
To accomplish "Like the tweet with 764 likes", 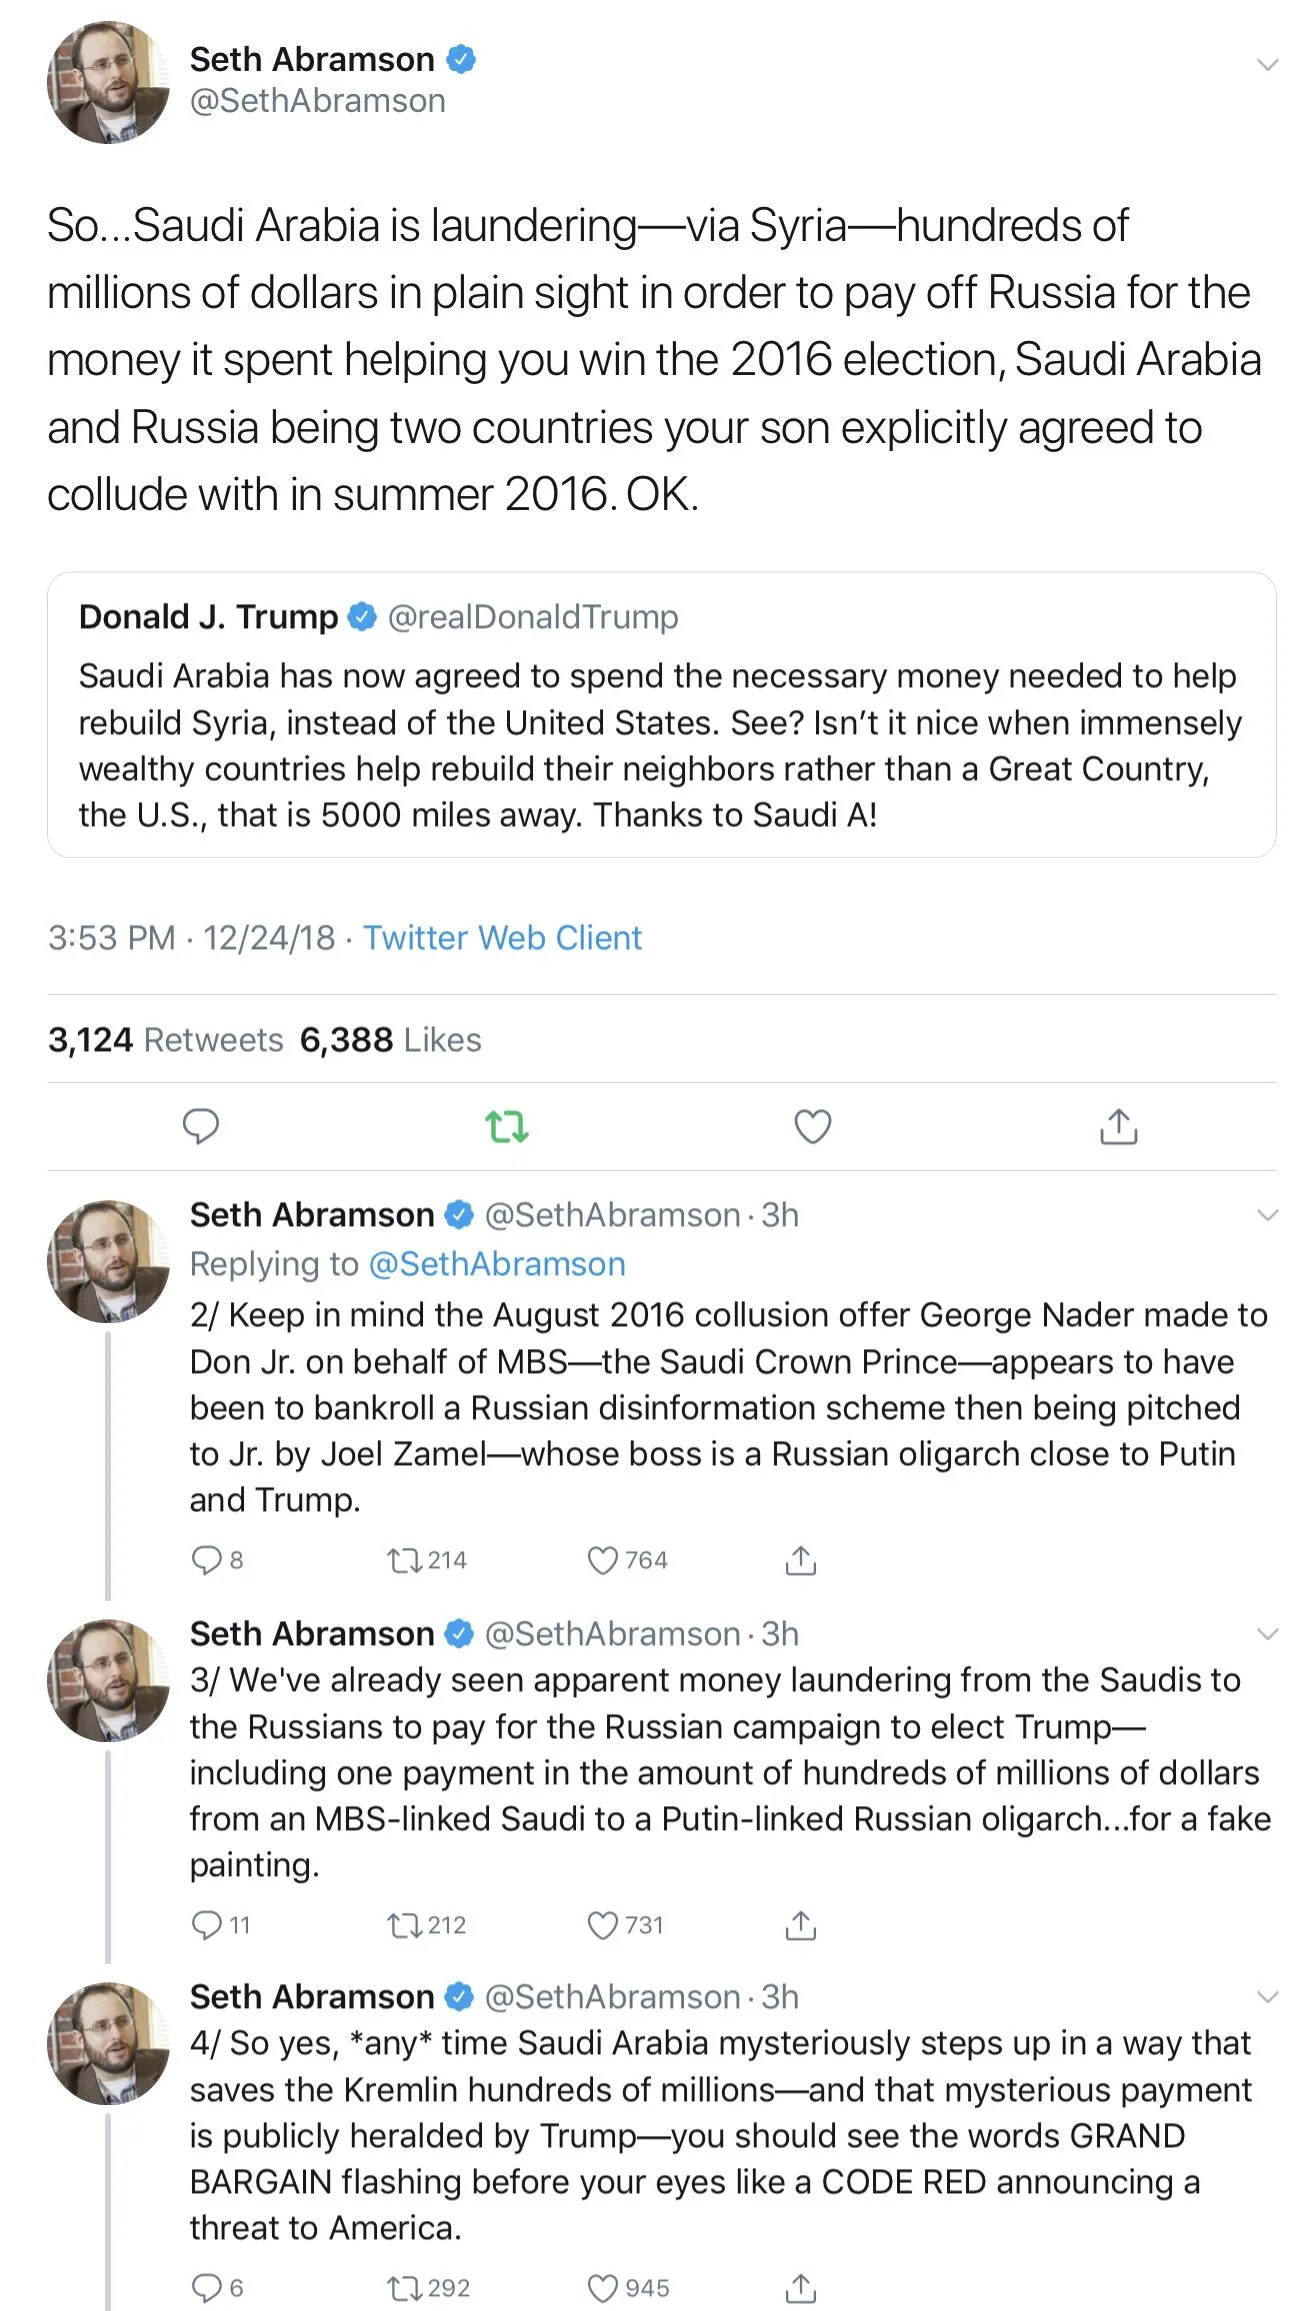I will pyautogui.click(x=602, y=1560).
